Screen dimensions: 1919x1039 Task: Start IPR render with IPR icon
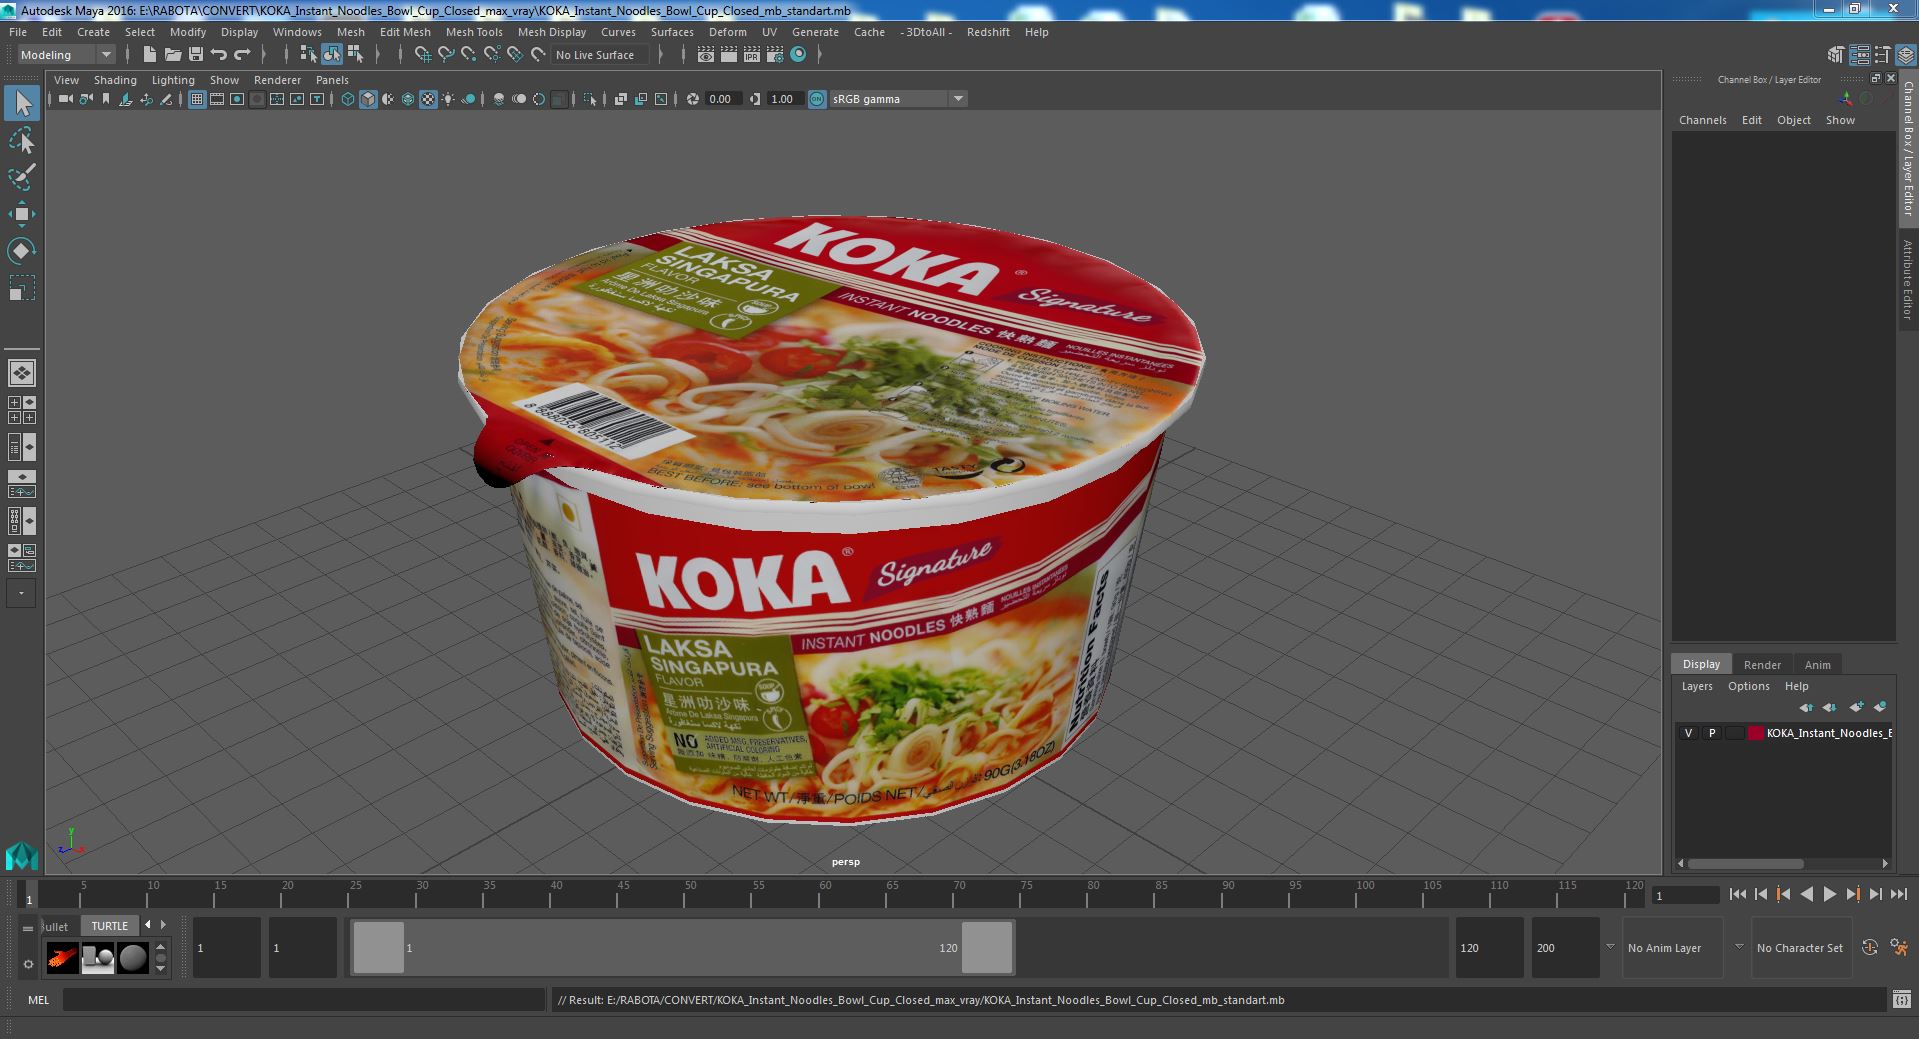coord(752,55)
